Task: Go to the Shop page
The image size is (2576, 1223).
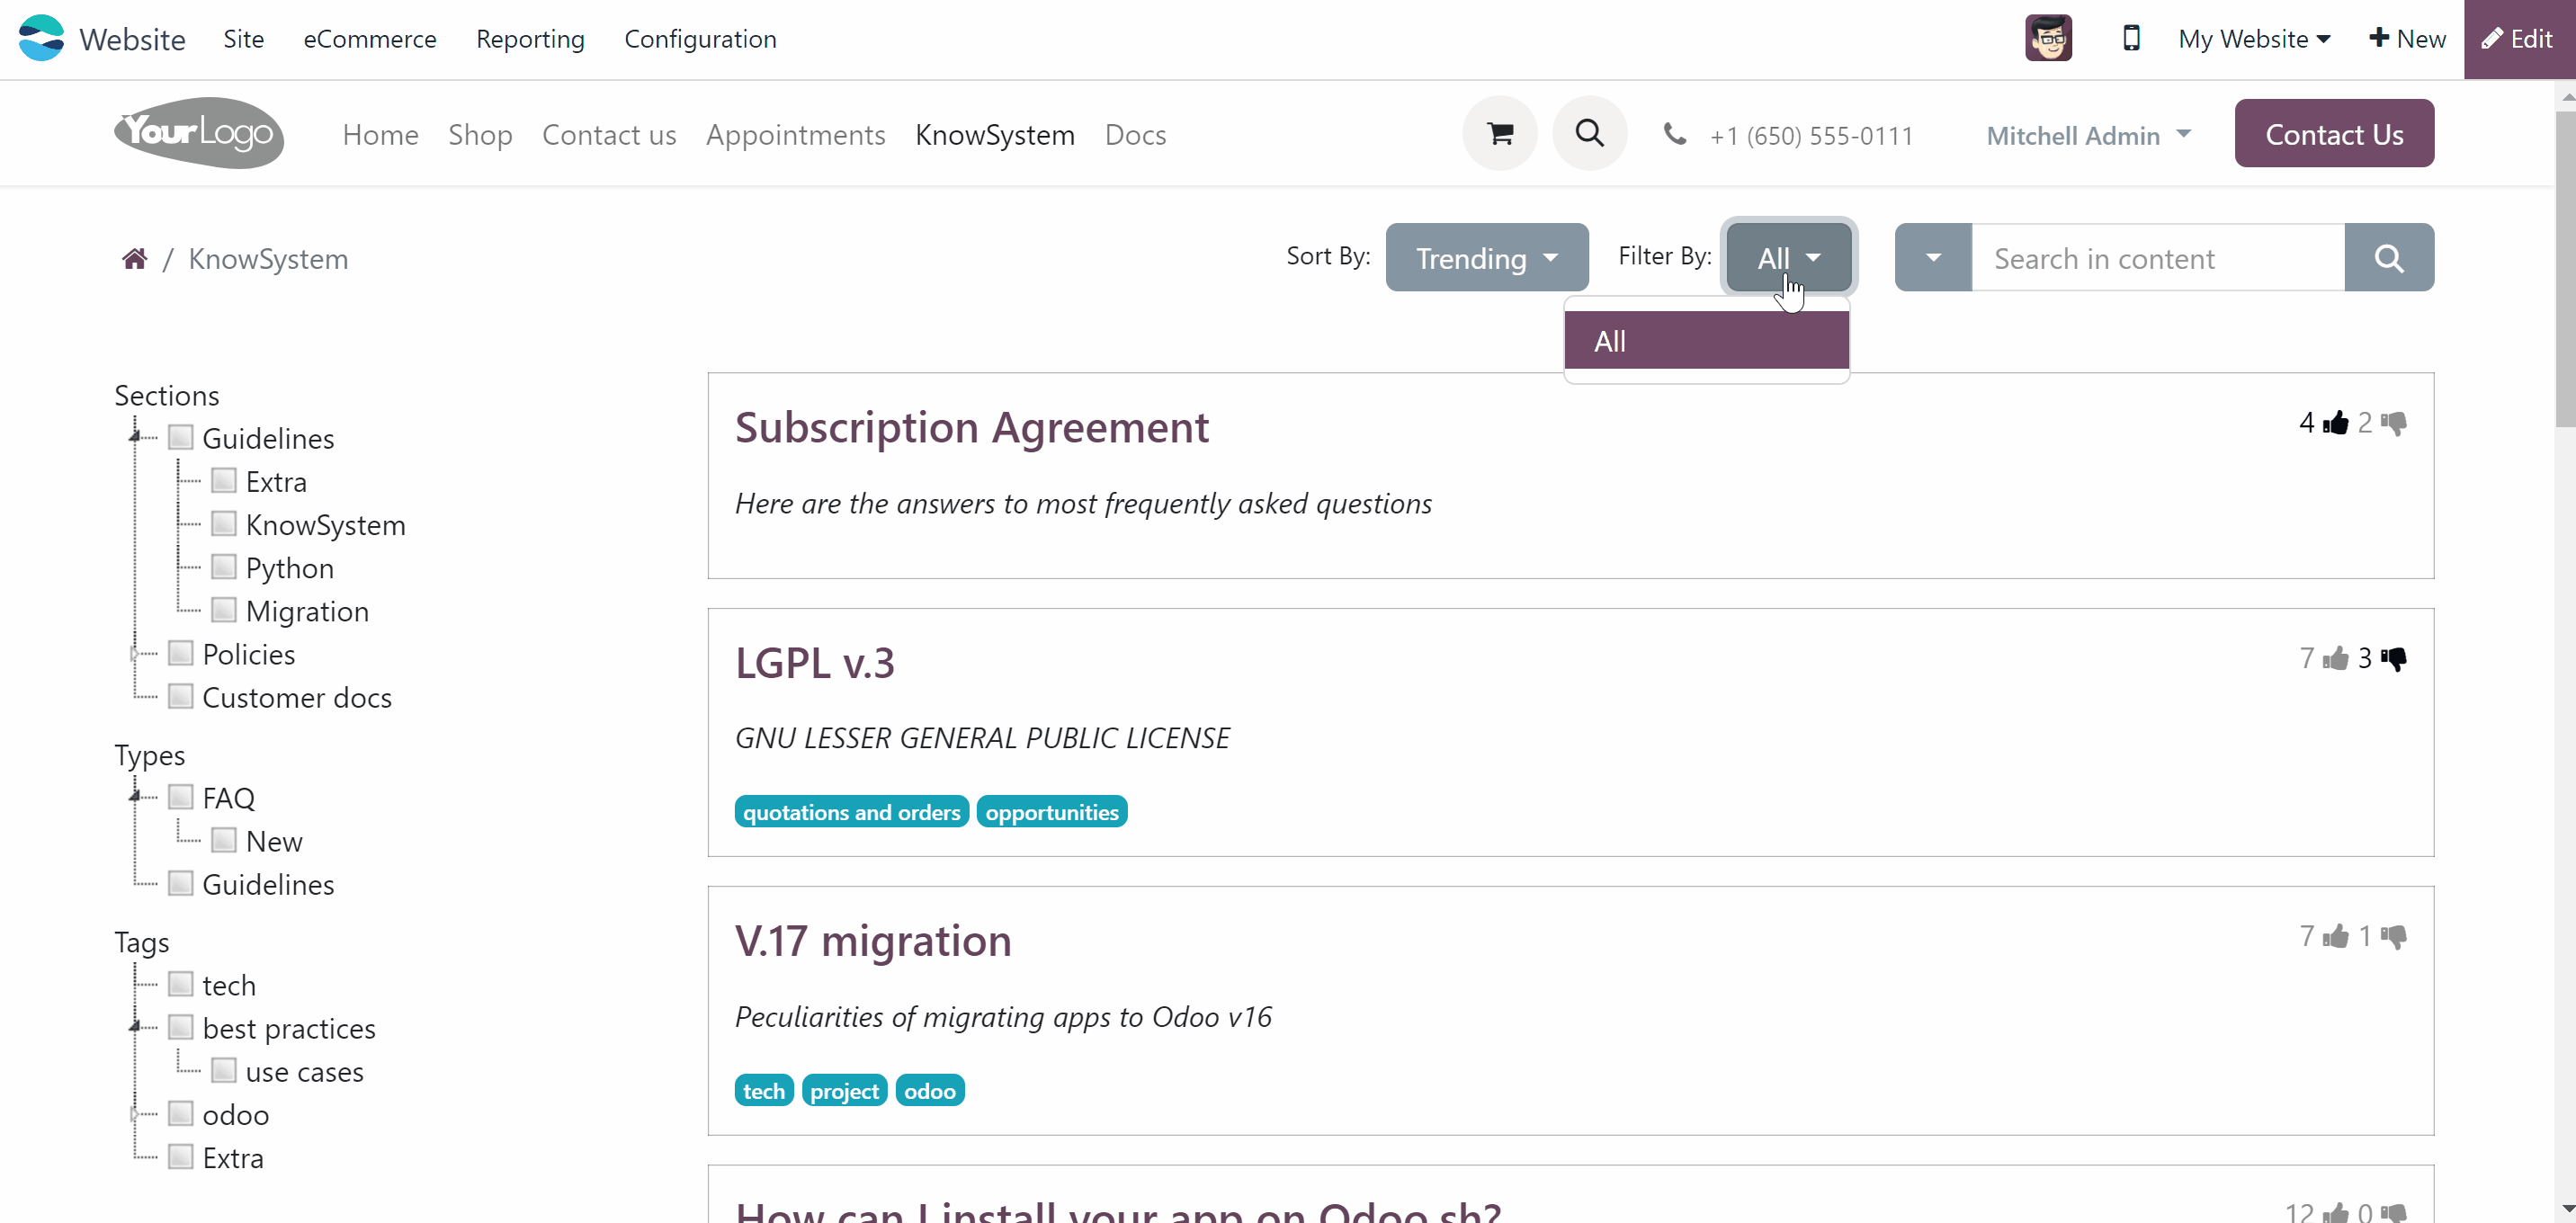Action: point(480,135)
